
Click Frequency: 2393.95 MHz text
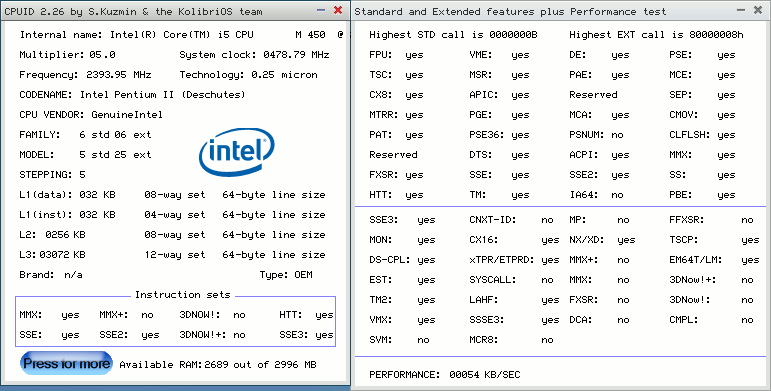85,75
